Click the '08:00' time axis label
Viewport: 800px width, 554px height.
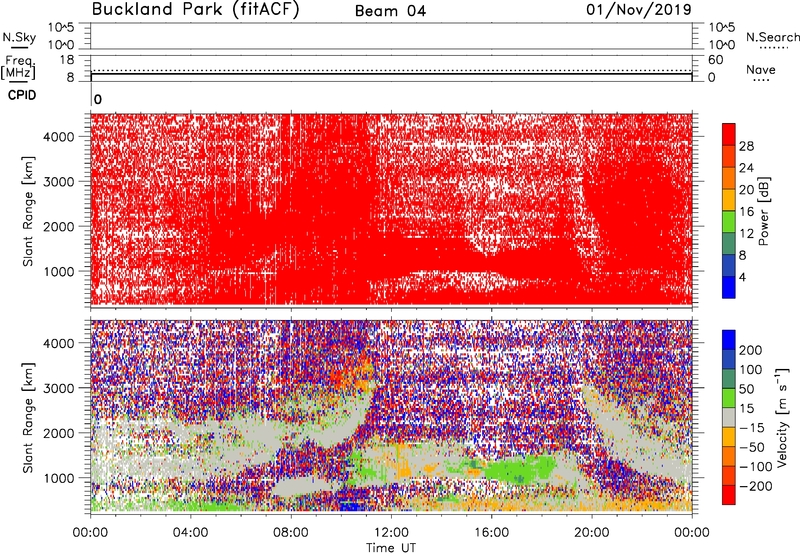[291, 533]
